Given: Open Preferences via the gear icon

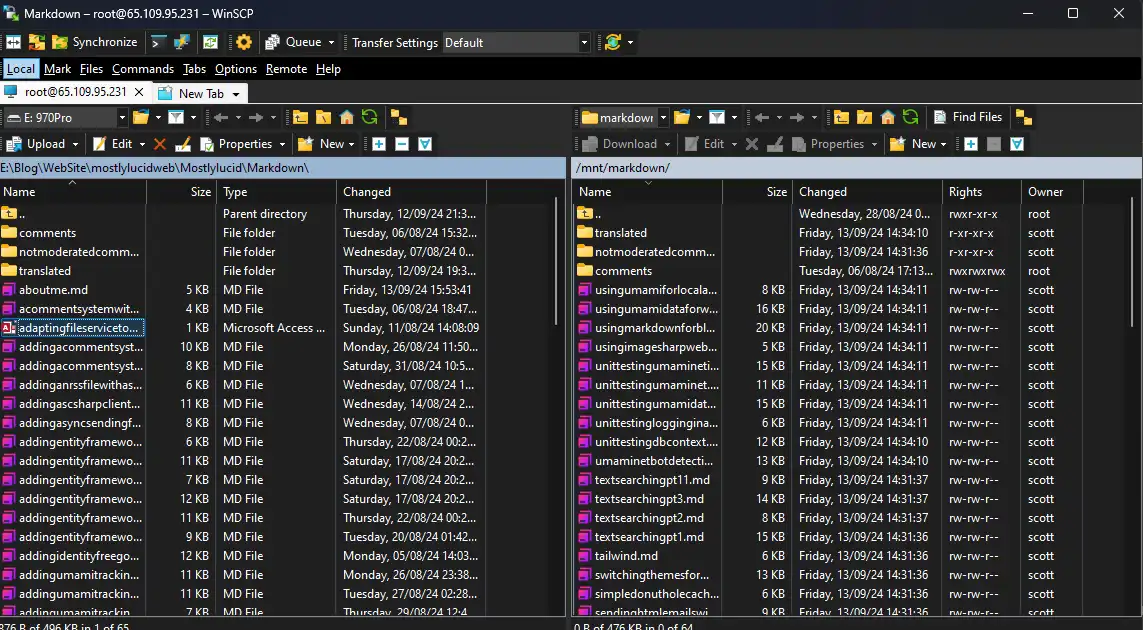Looking at the screenshot, I should 244,42.
